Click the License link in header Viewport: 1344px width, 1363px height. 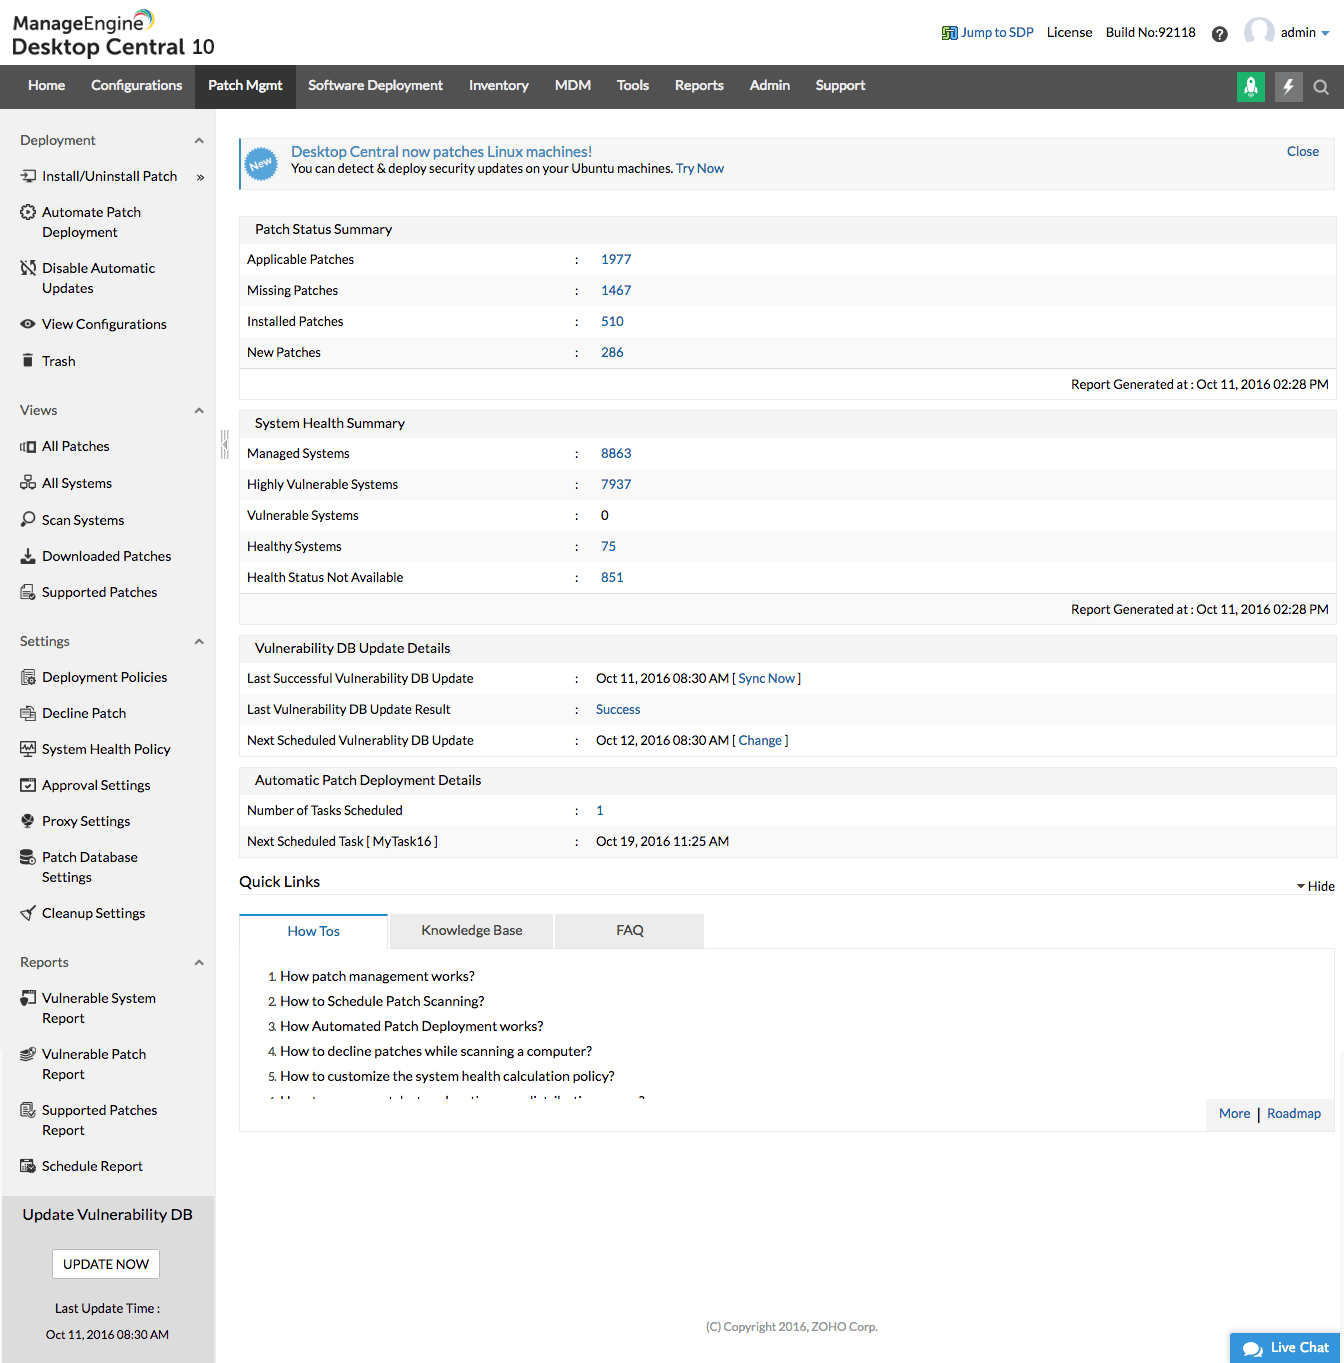pos(1069,32)
